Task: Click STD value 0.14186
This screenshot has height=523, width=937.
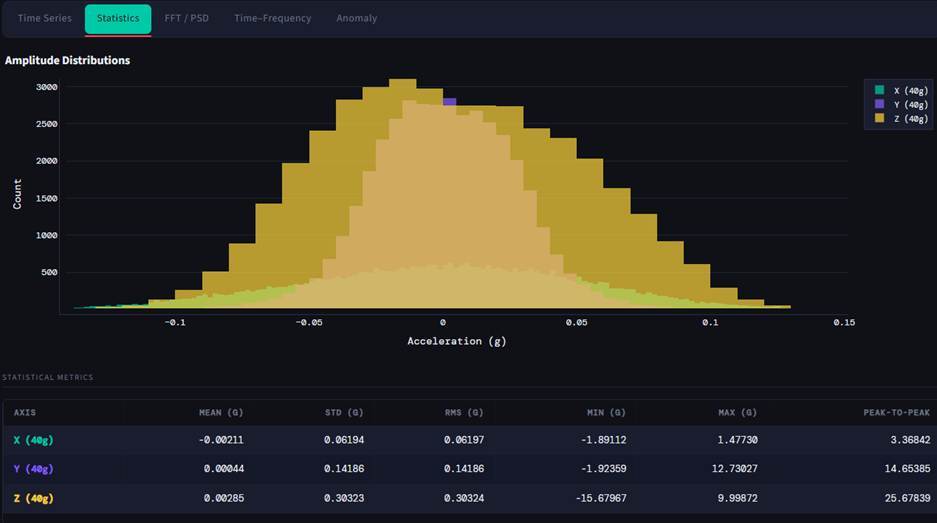Action: coord(344,469)
